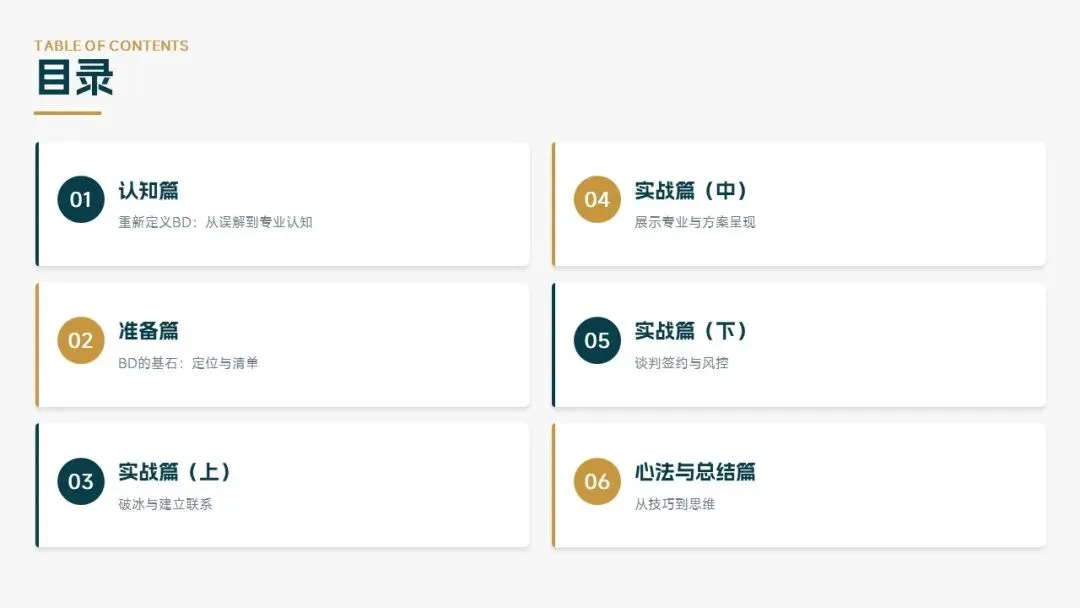Go to the 实战篇（下） heading

click(x=691, y=331)
